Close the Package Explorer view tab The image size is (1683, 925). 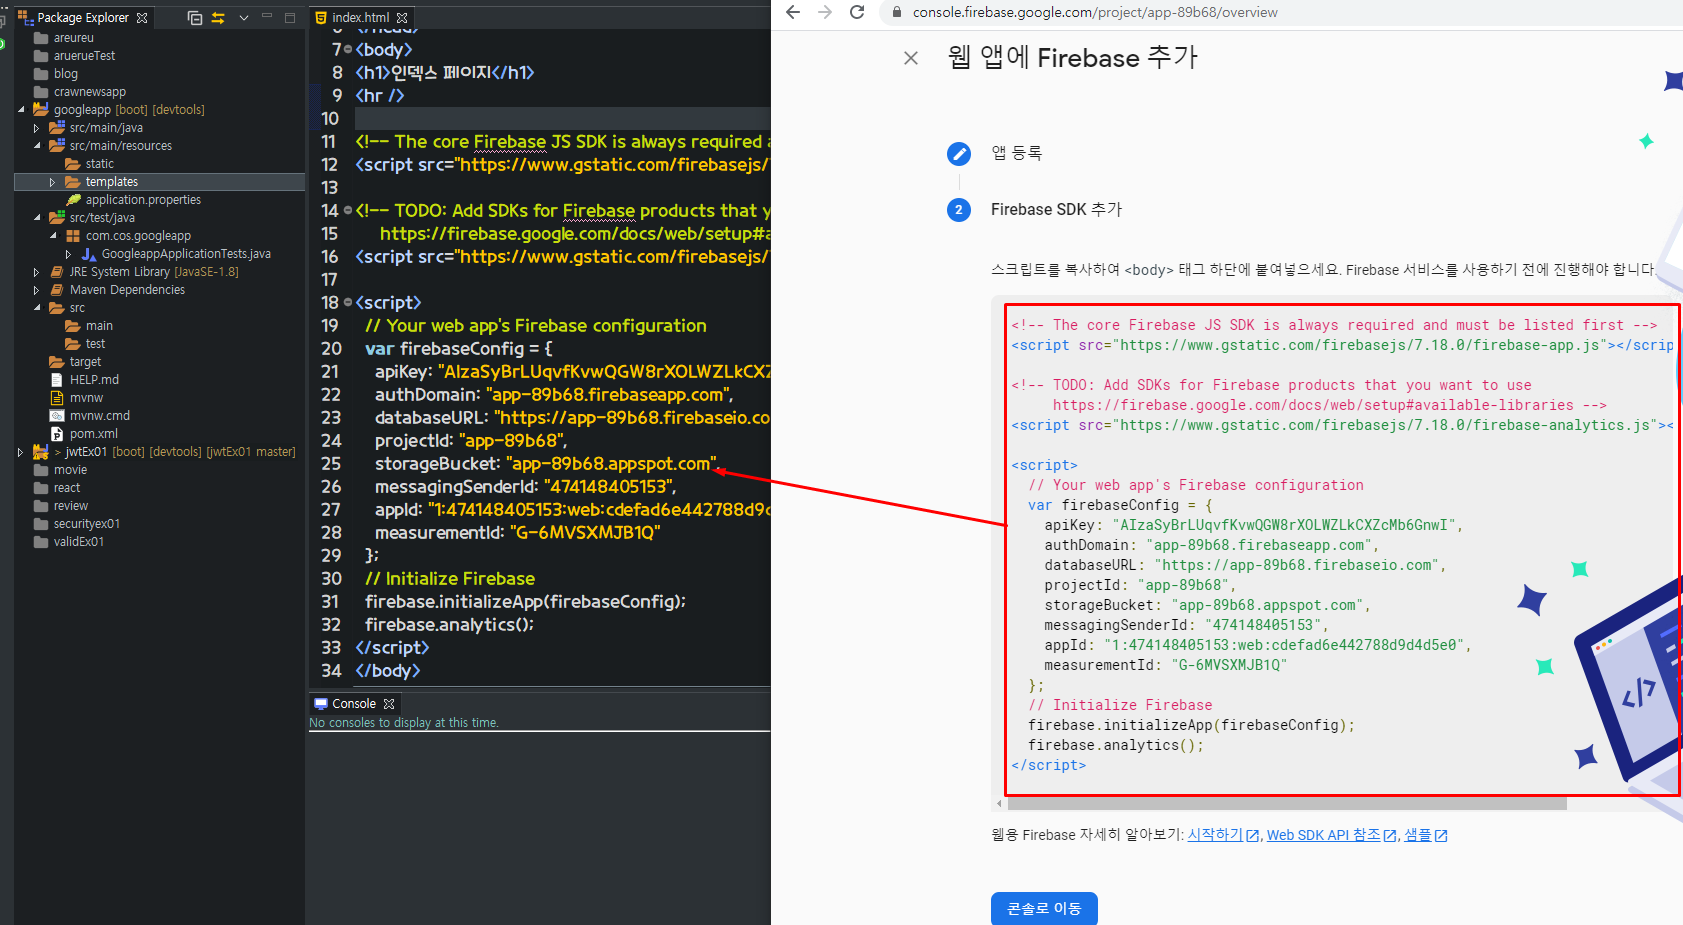tap(142, 18)
